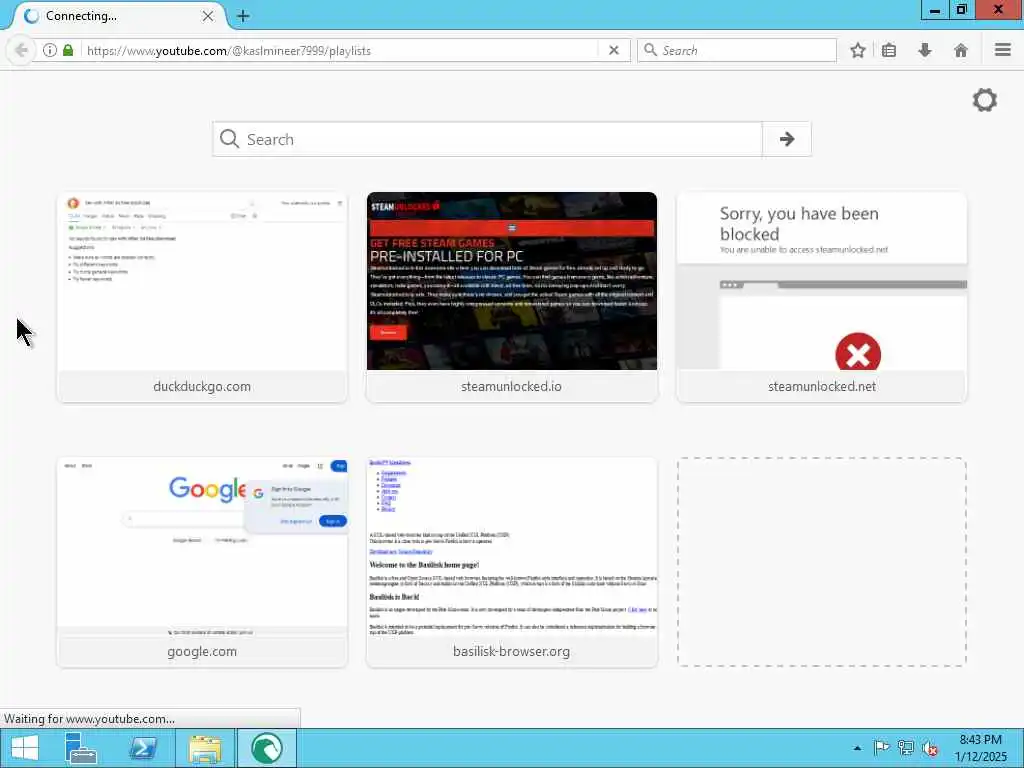Screen dimensions: 1024x768
Task: Click the duckduckgo.com tile label
Action: click(x=202, y=387)
